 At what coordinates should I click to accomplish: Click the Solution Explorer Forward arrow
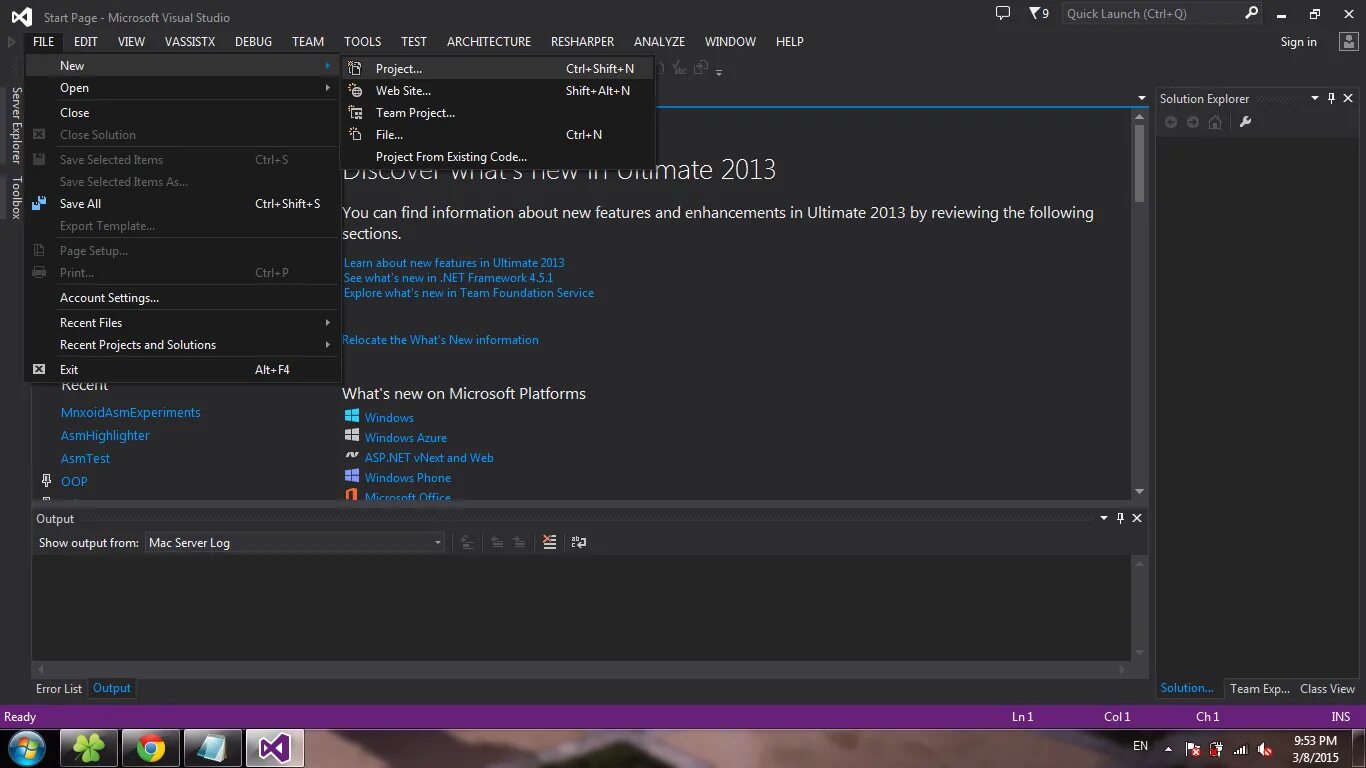[x=1193, y=122]
